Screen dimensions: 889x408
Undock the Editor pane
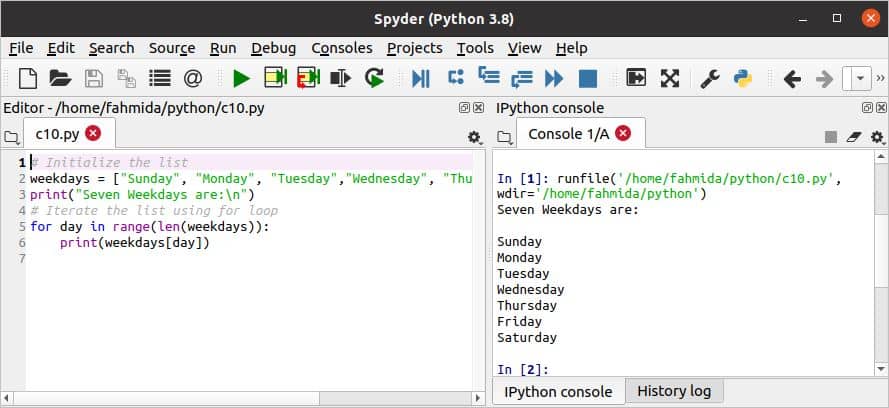464,108
